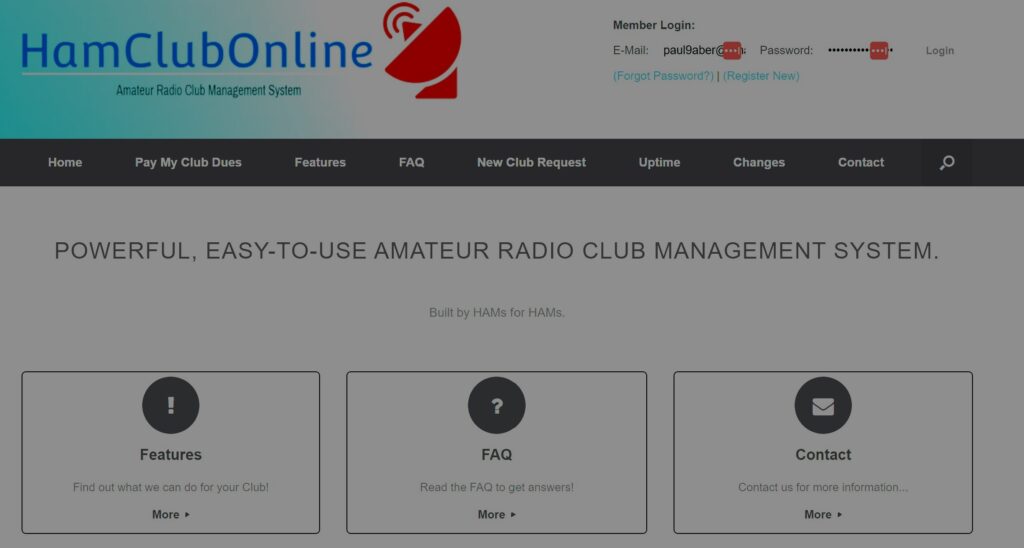Click More under Features card
This screenshot has width=1024, height=548.
coord(170,515)
